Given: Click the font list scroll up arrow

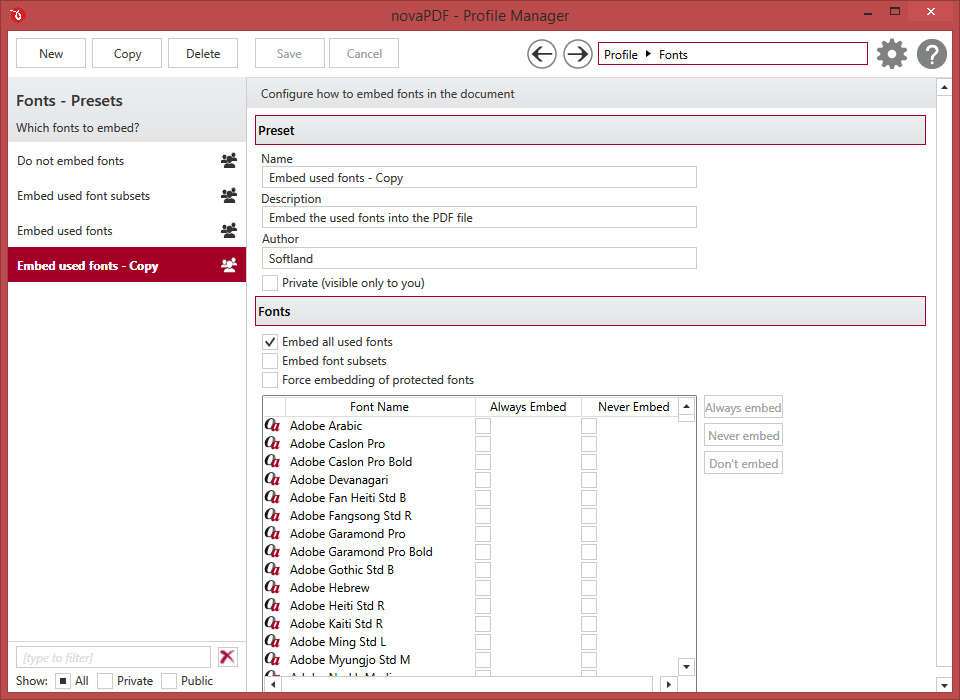Looking at the screenshot, I should pyautogui.click(x=686, y=406).
